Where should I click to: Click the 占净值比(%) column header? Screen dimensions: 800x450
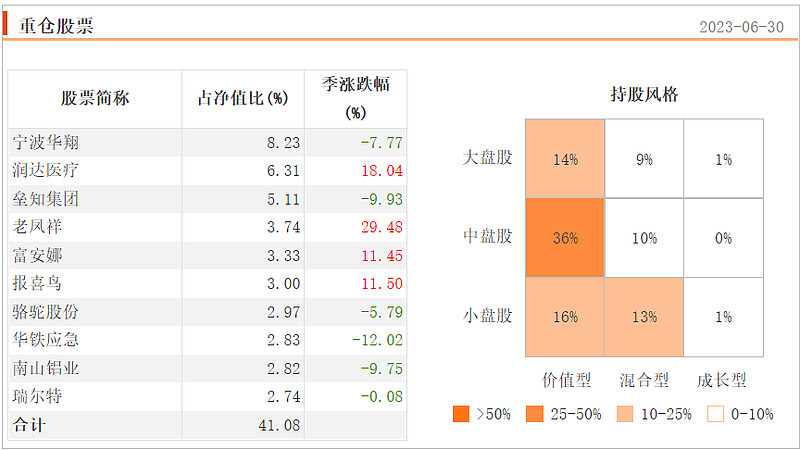[x=243, y=98]
